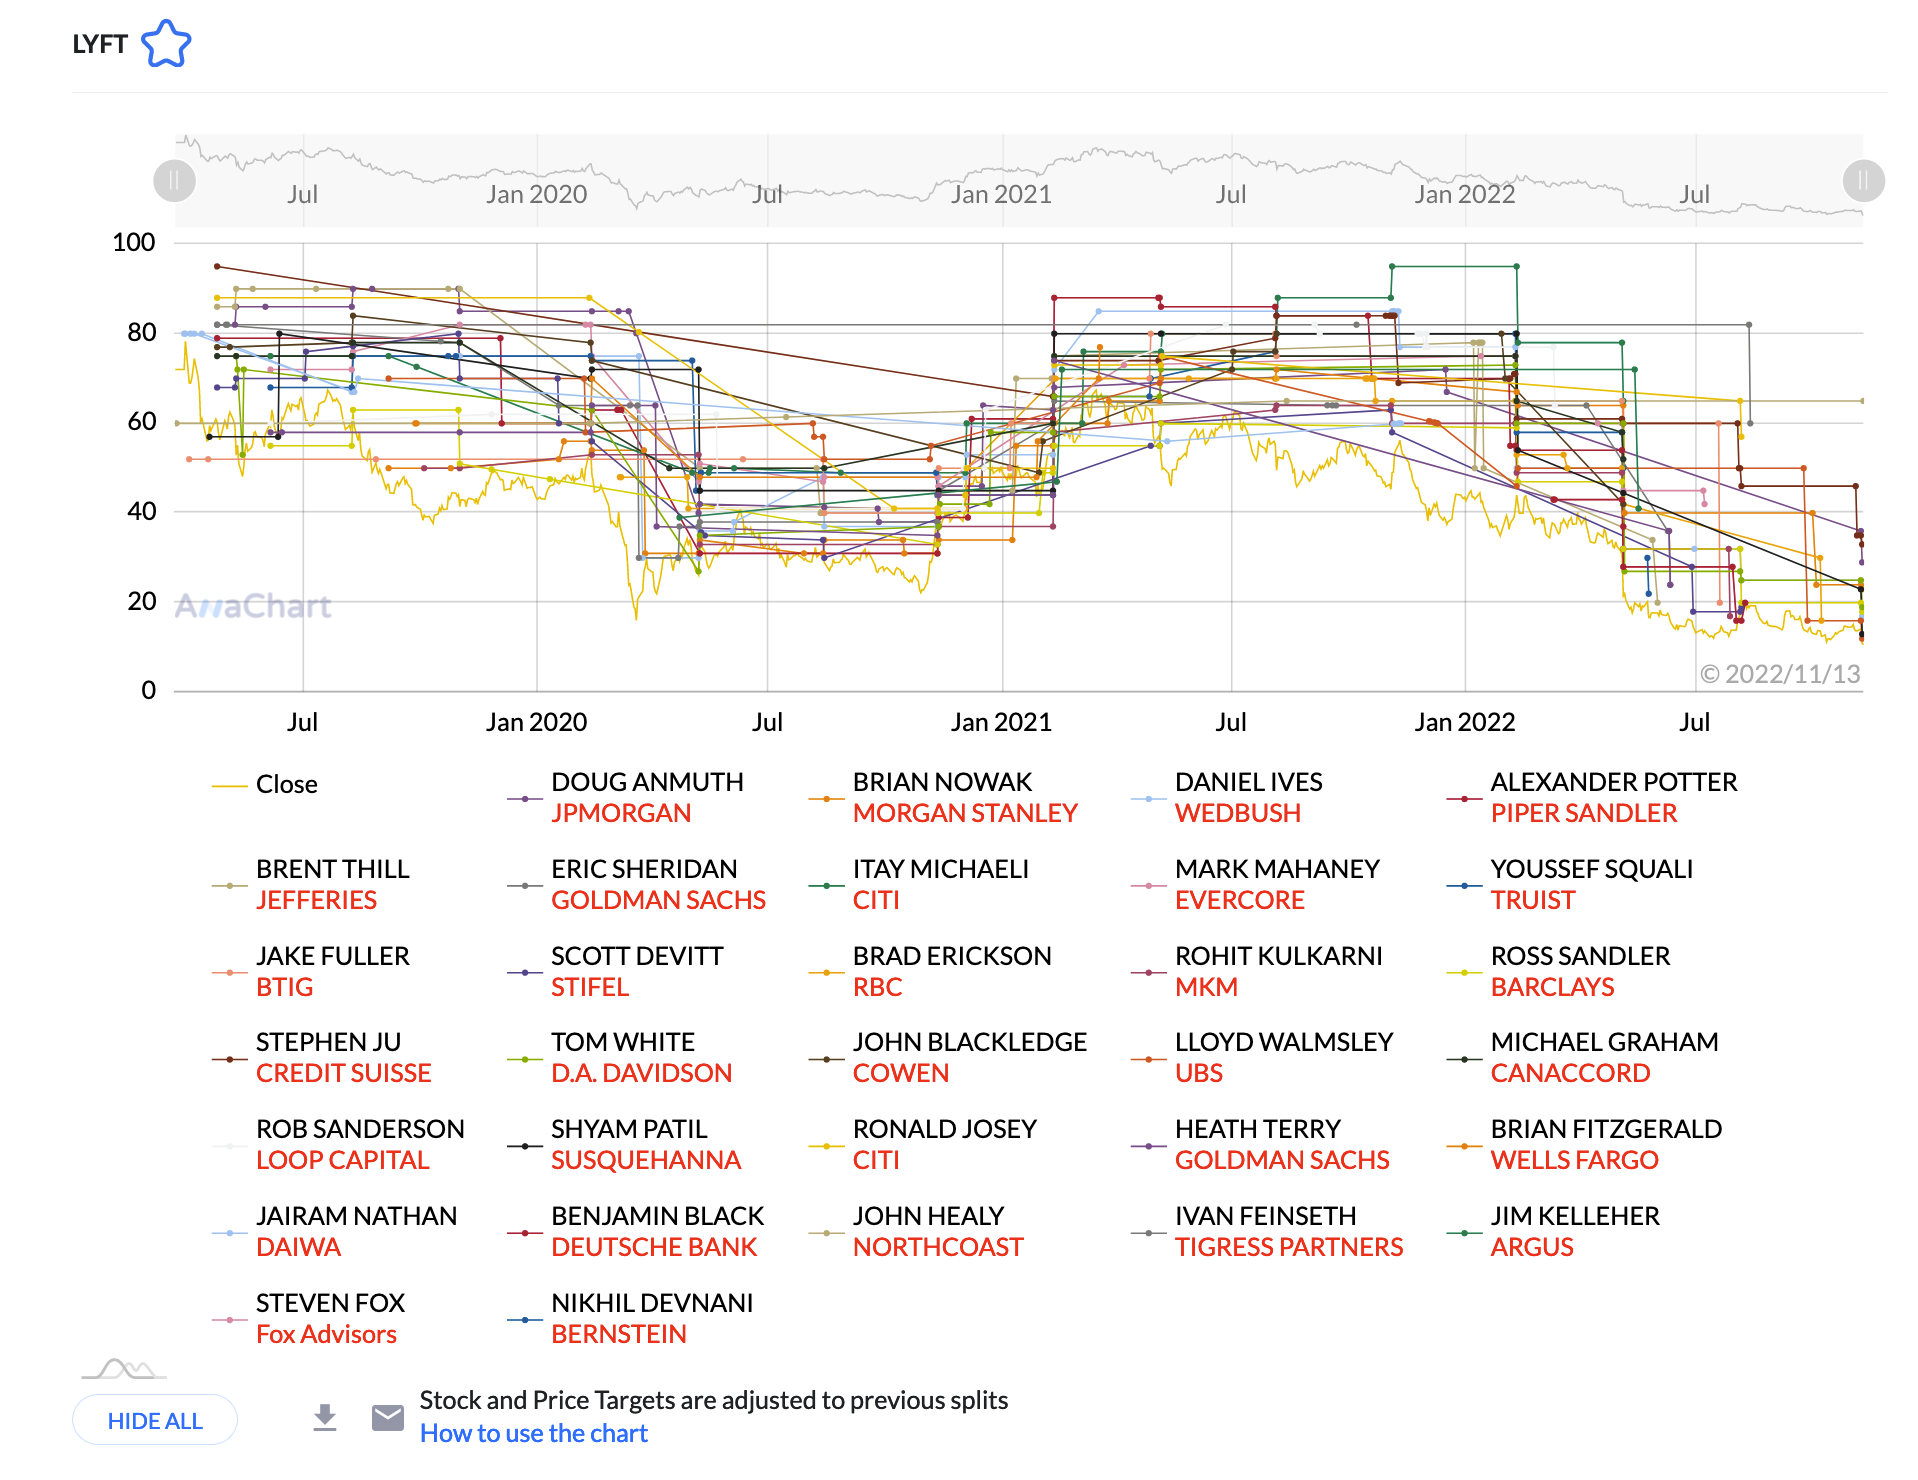Toggle Daniel Ives Wedbush series
Viewport: 1918px width, 1480px height.
click(1227, 797)
